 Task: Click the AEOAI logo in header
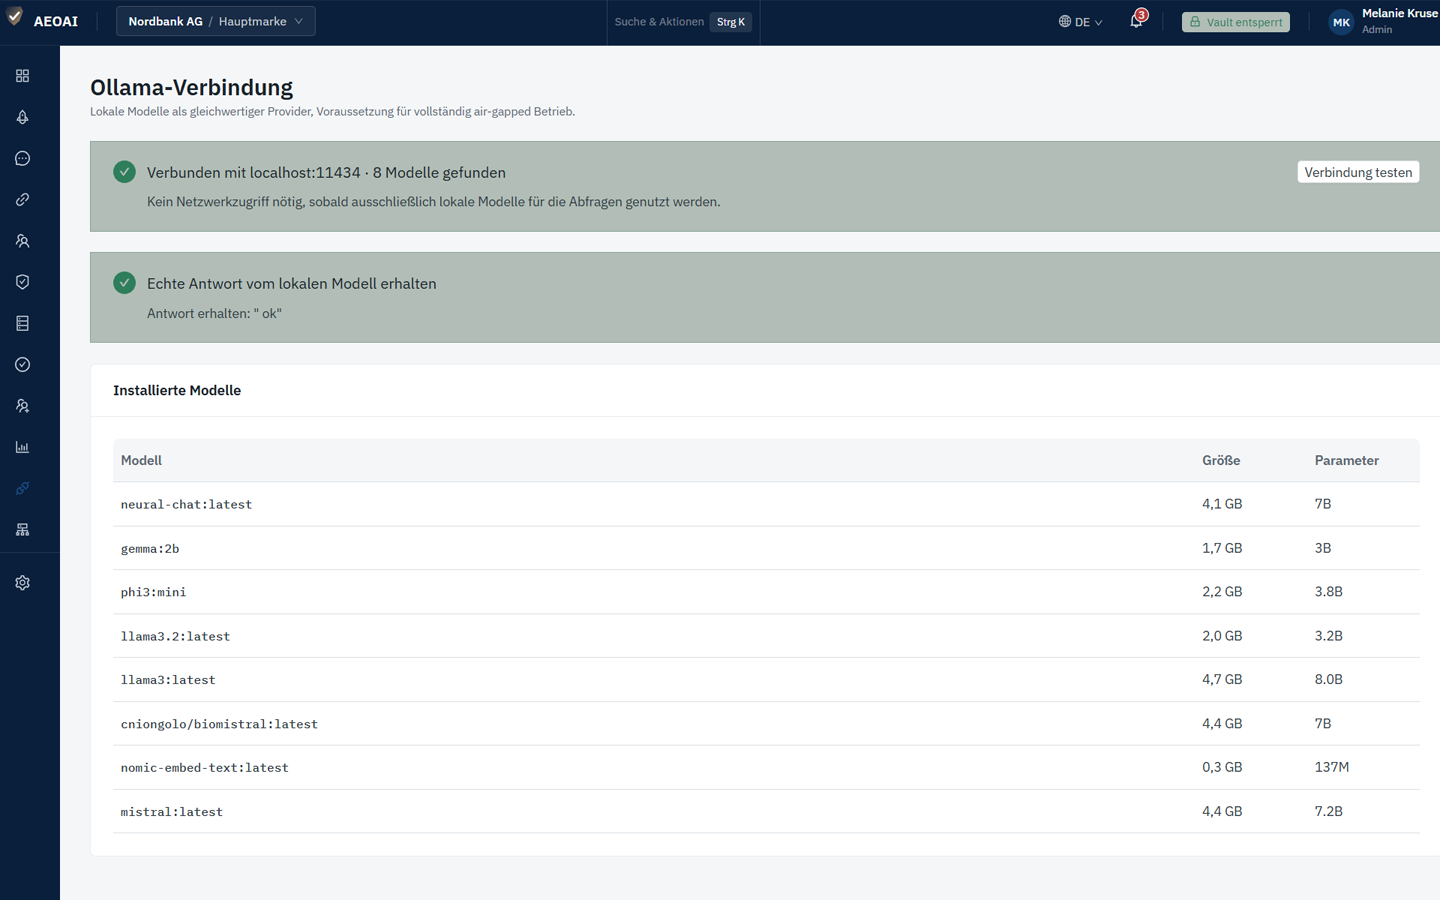pos(41,21)
